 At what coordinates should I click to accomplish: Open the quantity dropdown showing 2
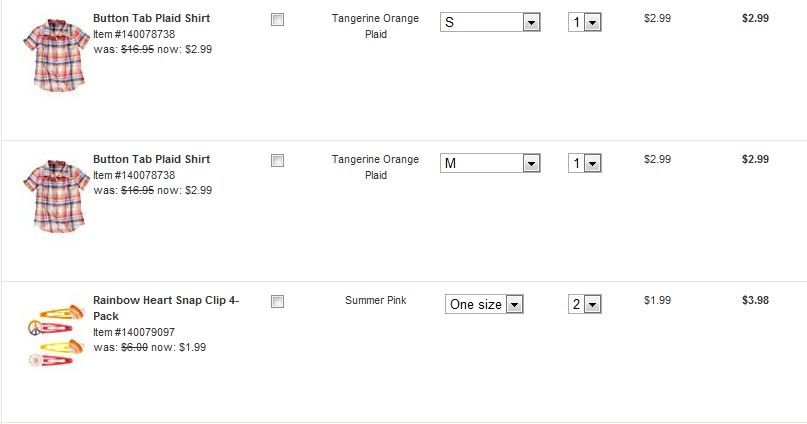584,304
